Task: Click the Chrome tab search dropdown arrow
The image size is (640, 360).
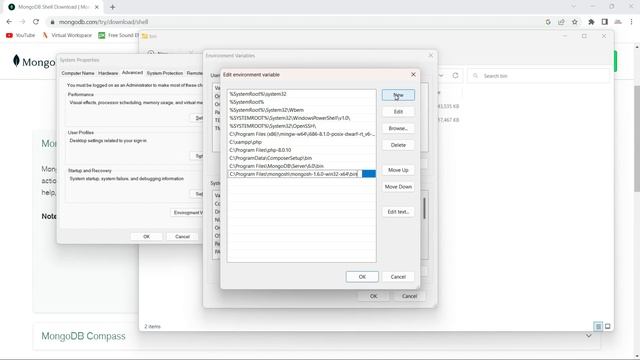Action: [573, 7]
